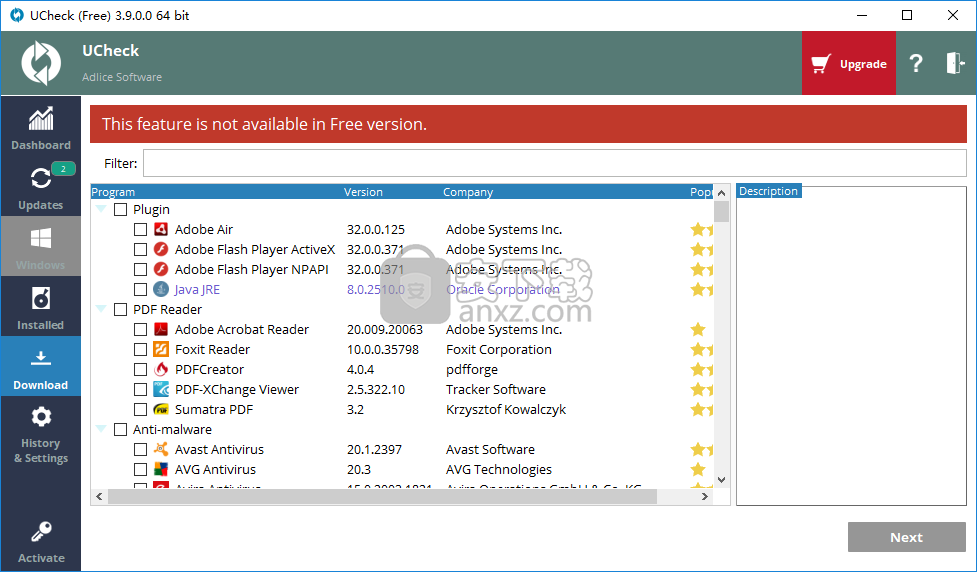The image size is (977, 572).
Task: Click the AVG Antivirus icon
Action: 161,469
